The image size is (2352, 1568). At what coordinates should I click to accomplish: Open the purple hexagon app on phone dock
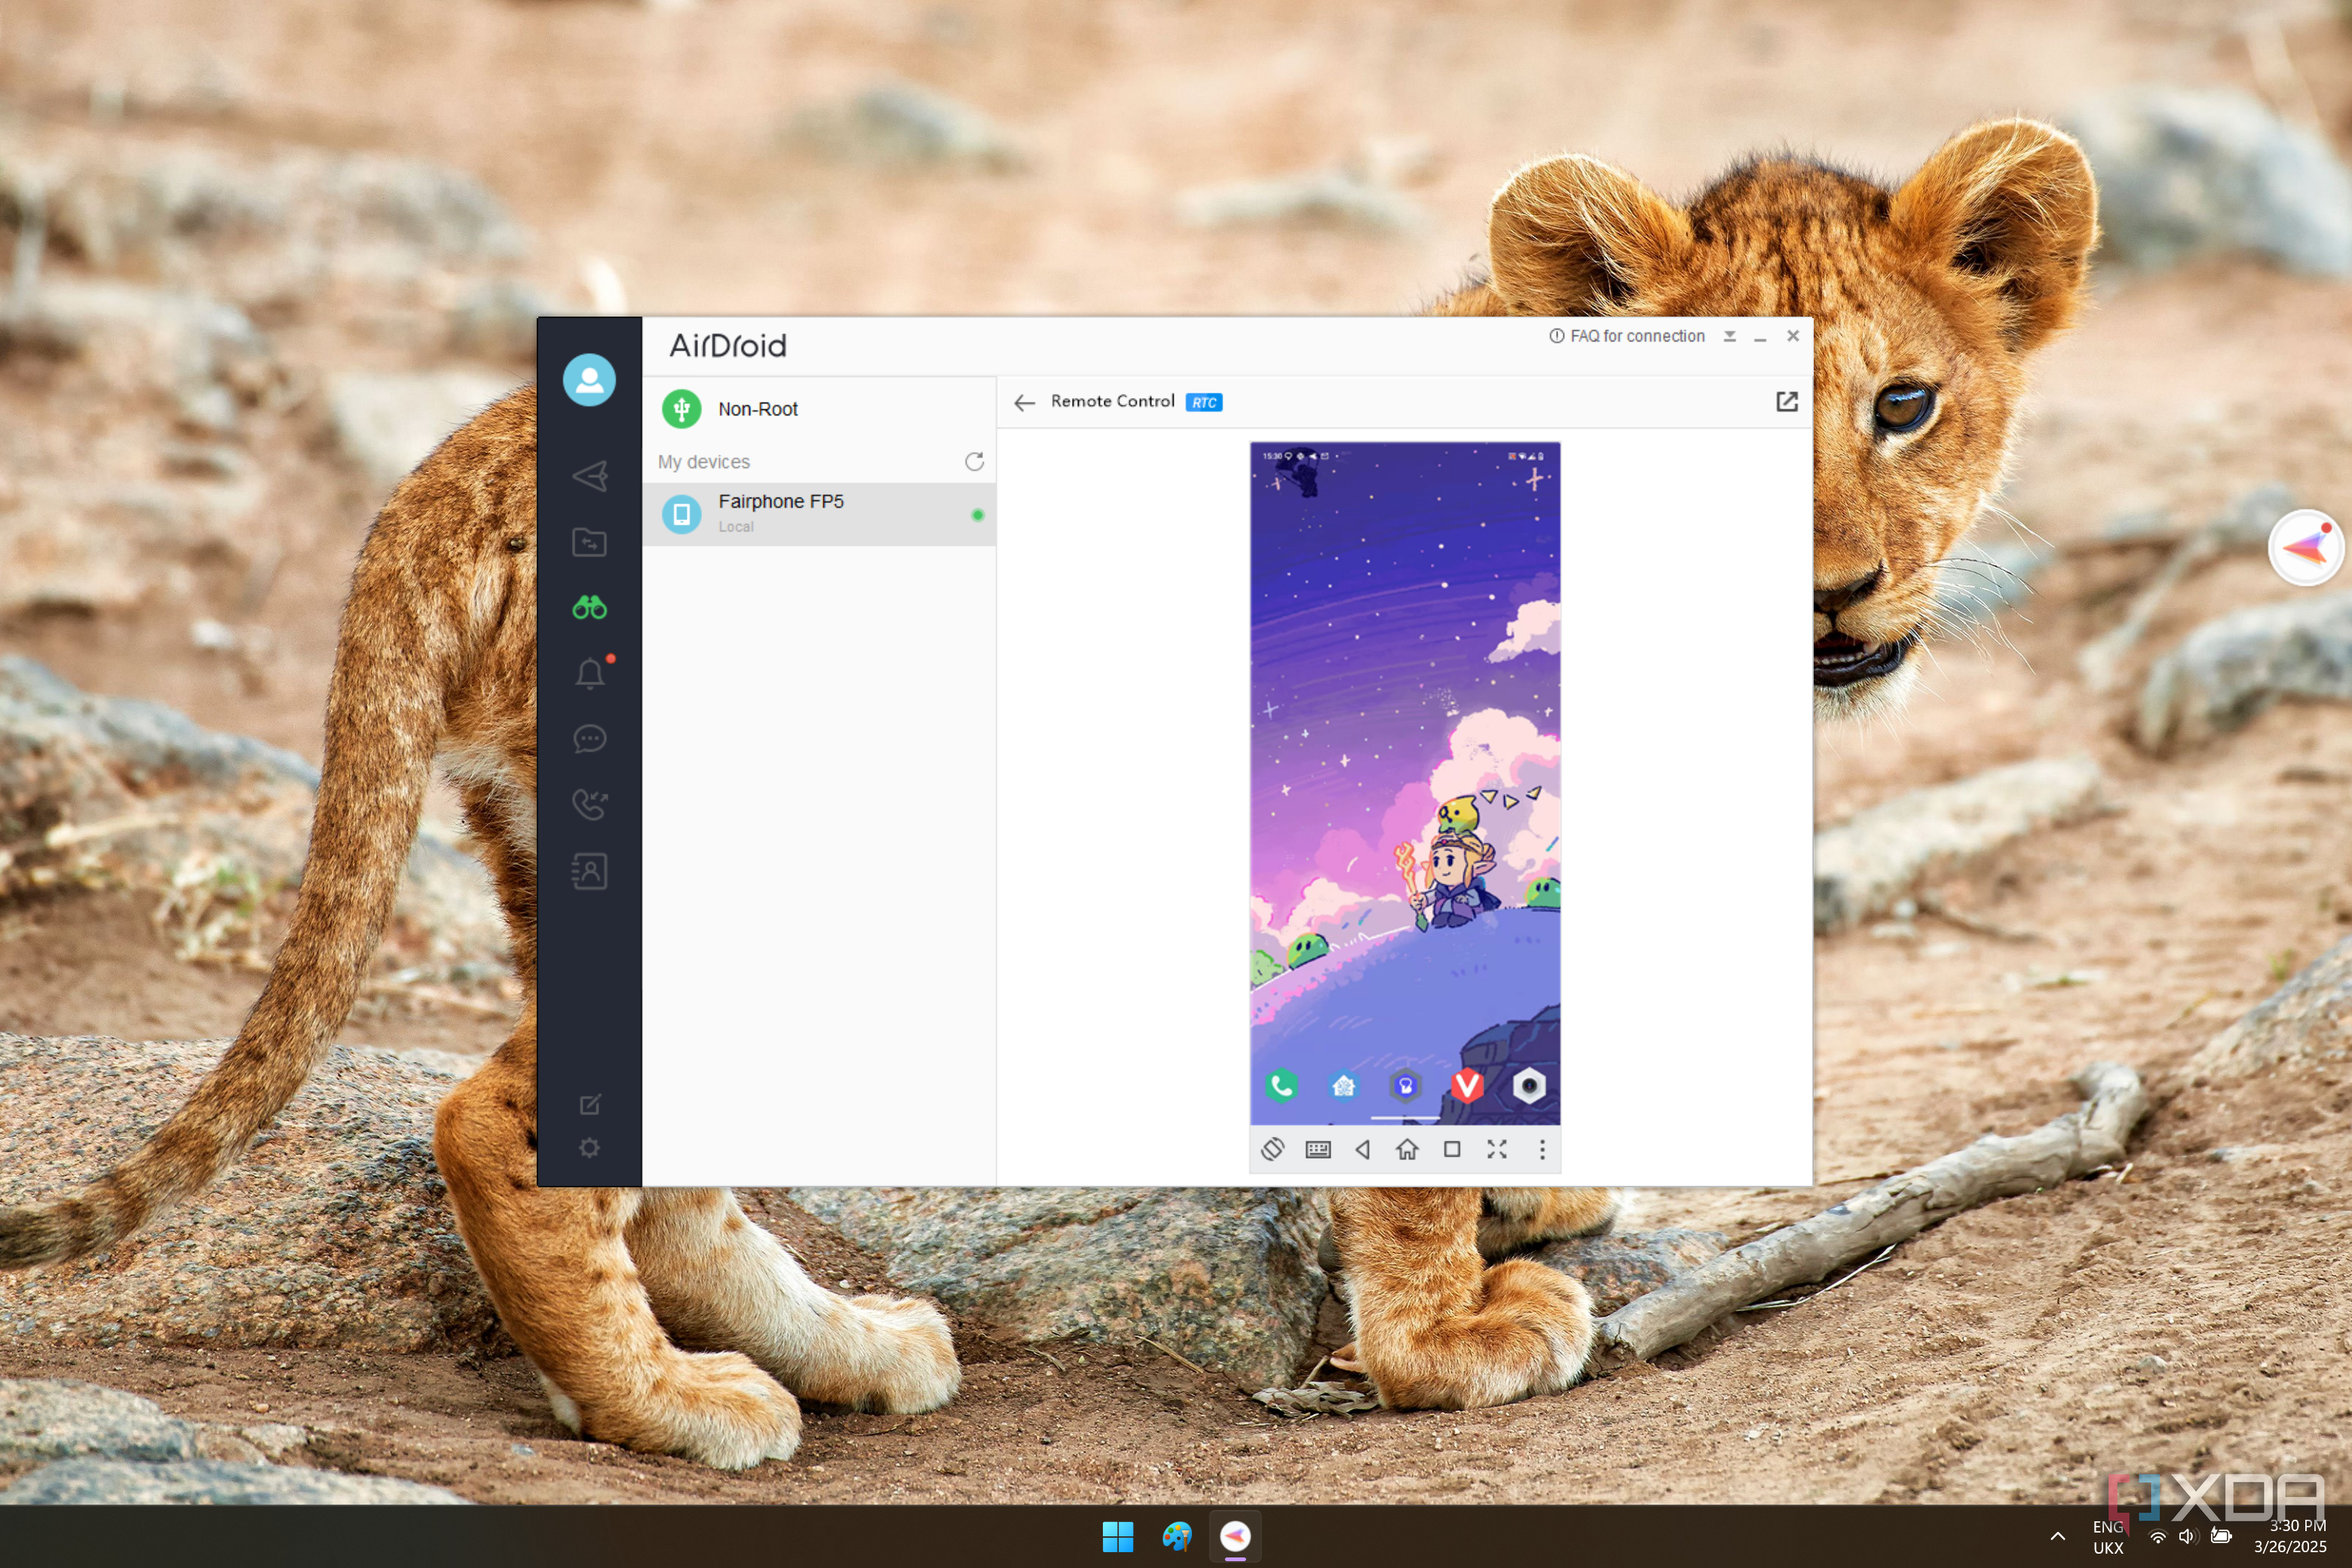click(x=1405, y=1085)
